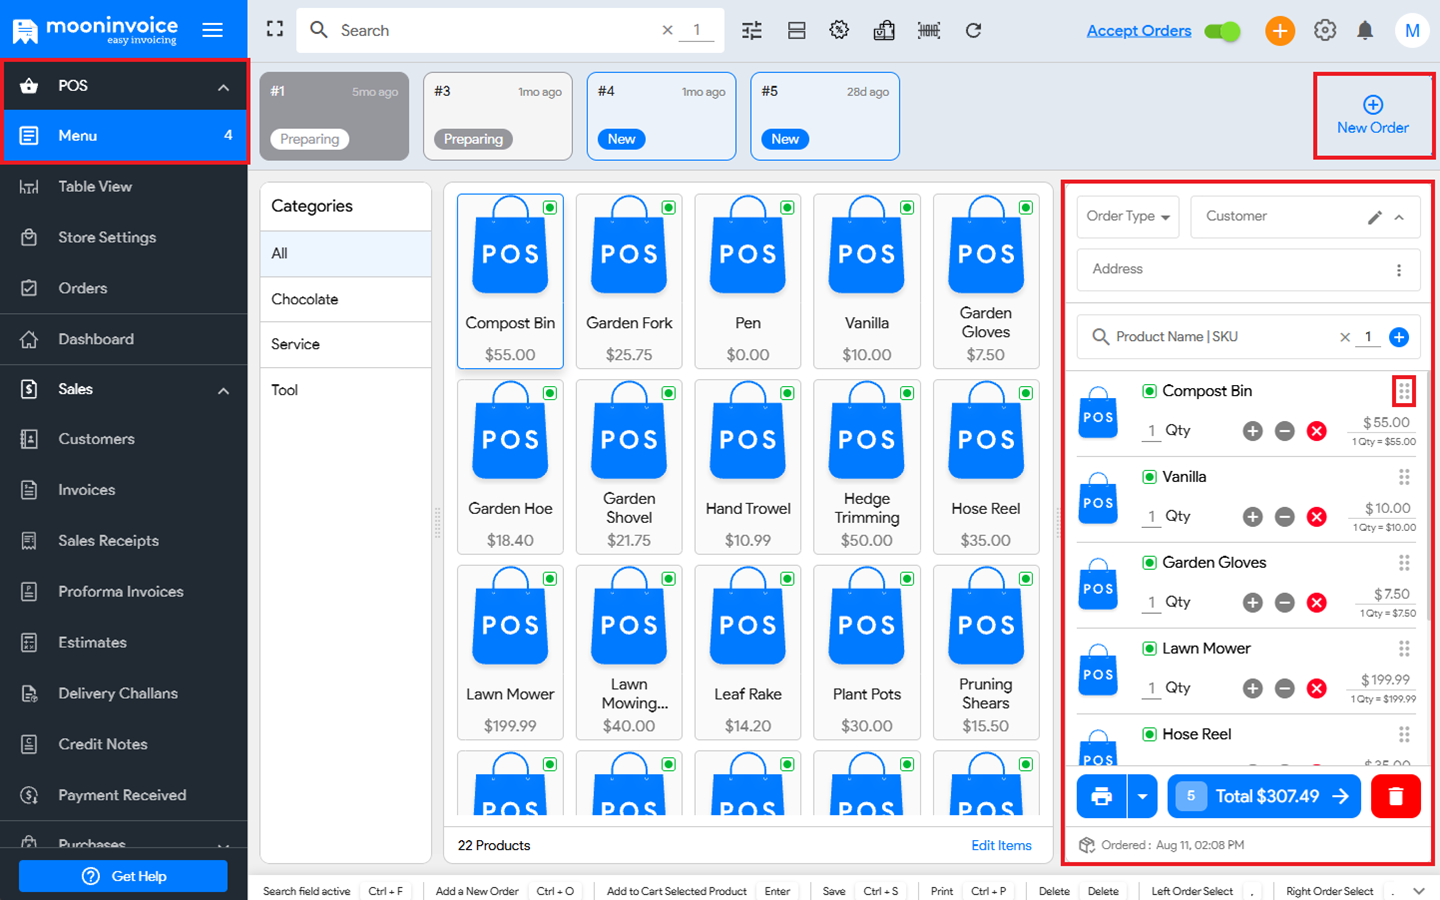1440x900 pixels.
Task: Click the refresh icon in toolbar
Action: pyautogui.click(x=973, y=30)
